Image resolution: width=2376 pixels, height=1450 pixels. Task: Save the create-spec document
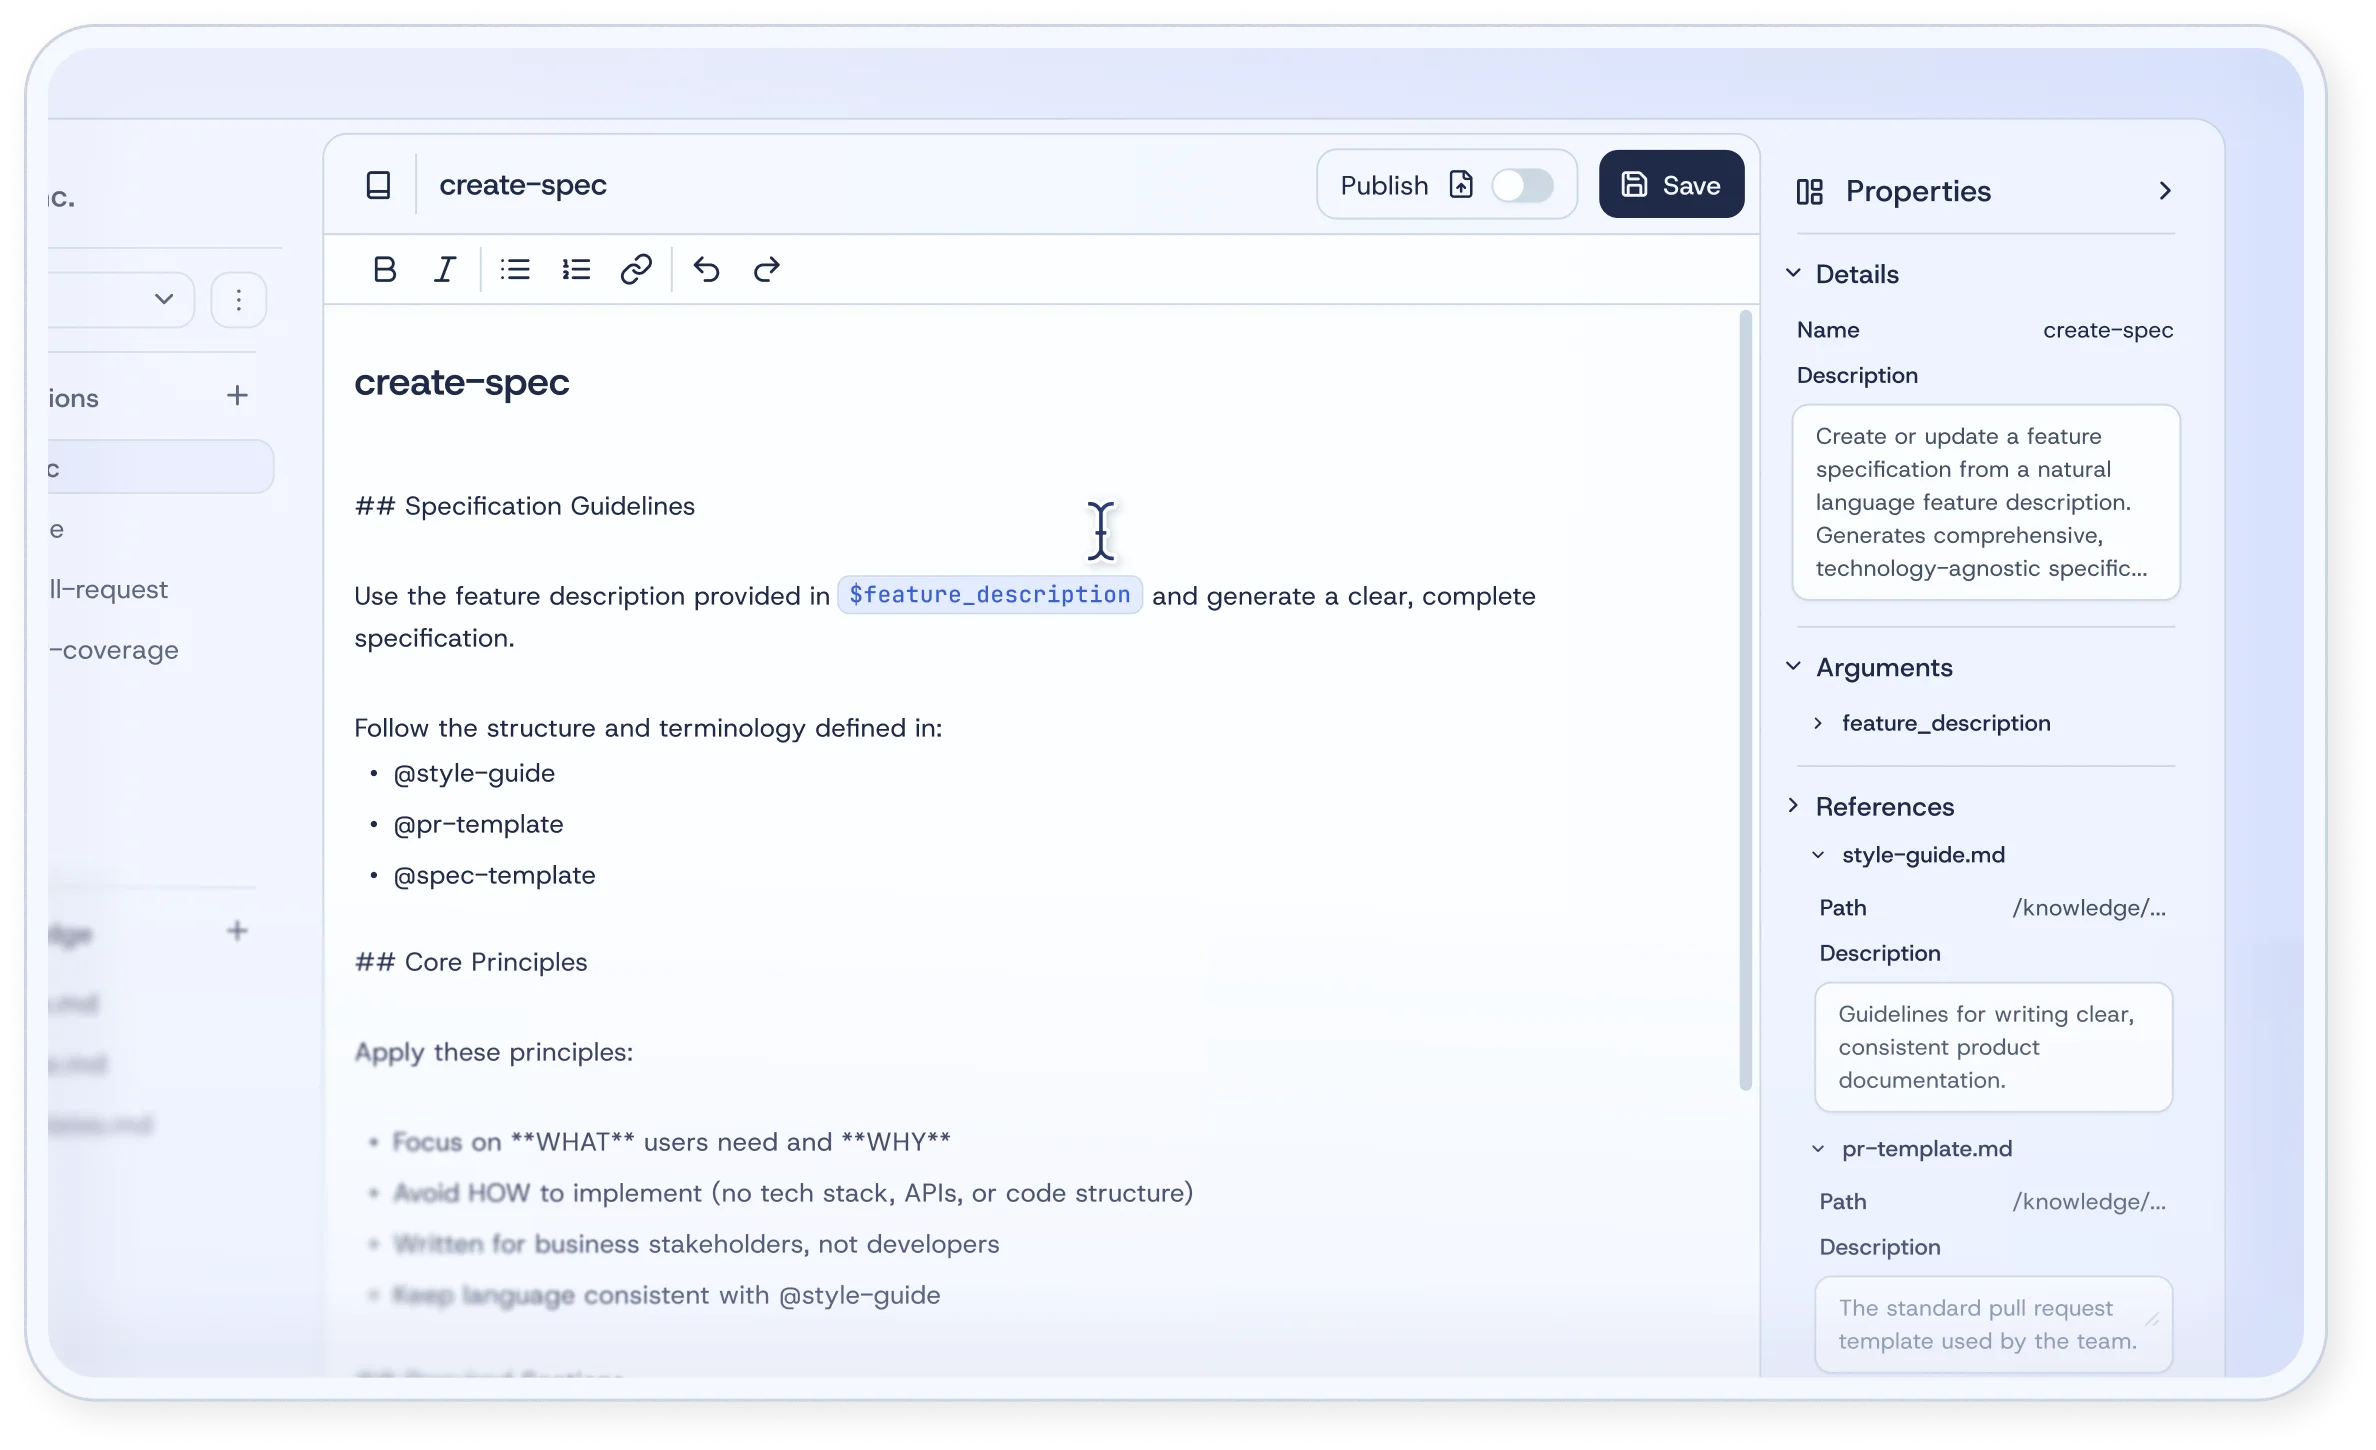pos(1670,184)
